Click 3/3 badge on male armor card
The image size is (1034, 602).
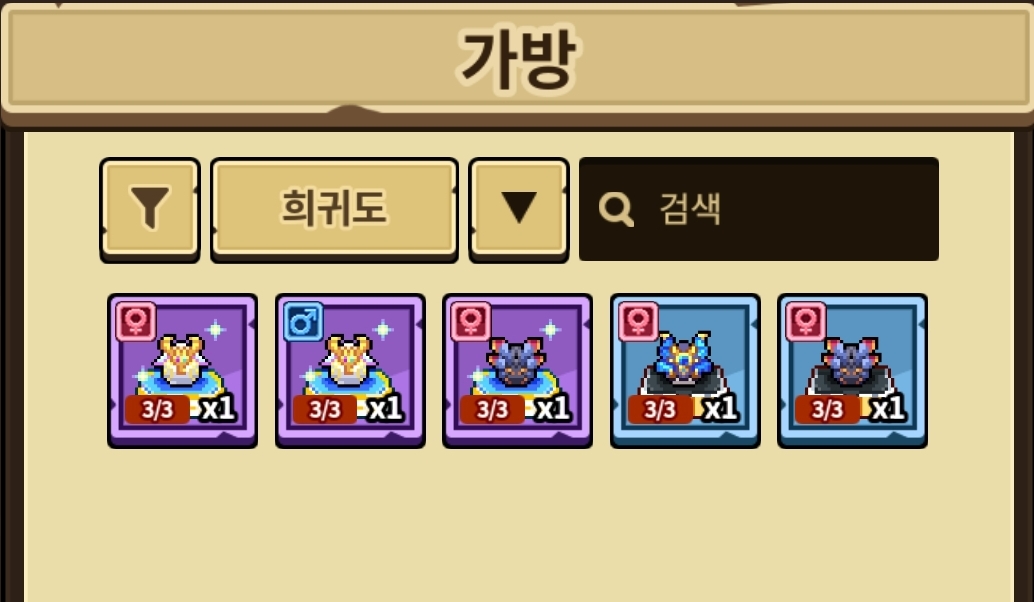(325, 409)
